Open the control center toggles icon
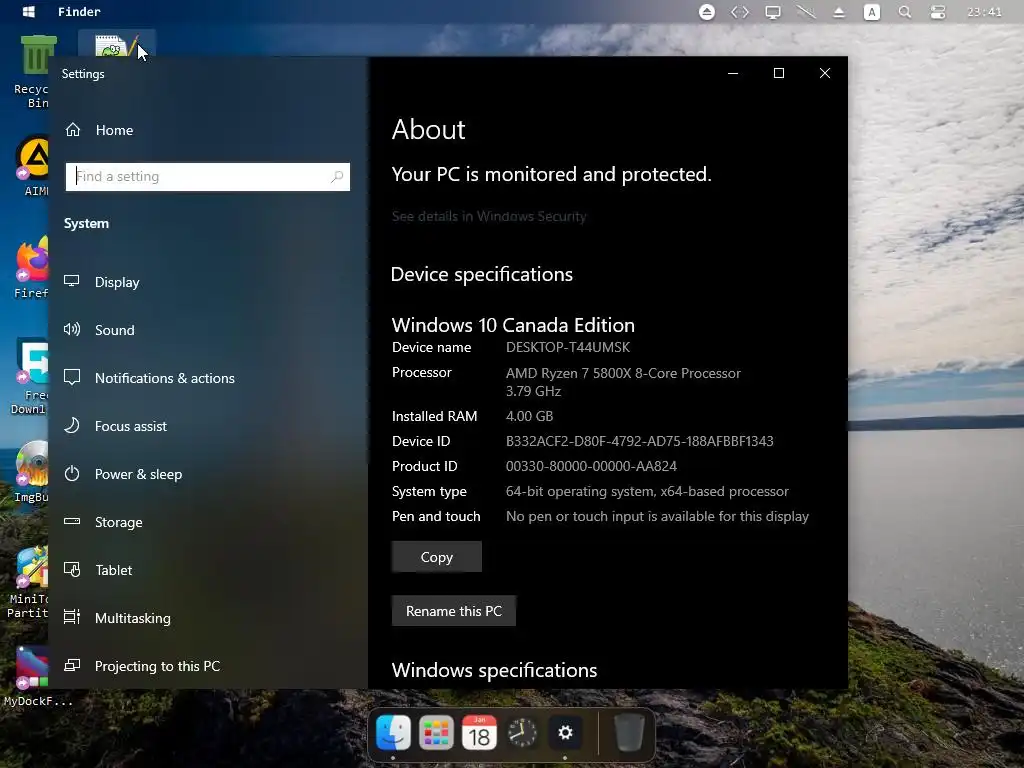Viewport: 1024px width, 768px height. [938, 12]
